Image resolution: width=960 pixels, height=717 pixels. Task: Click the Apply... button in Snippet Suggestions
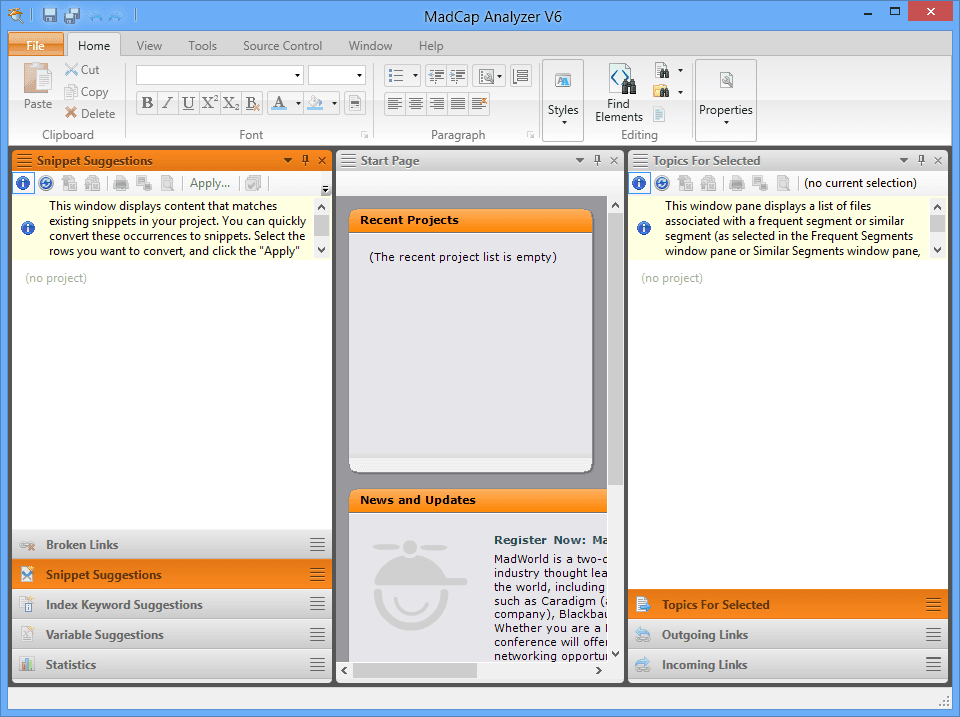(x=209, y=183)
